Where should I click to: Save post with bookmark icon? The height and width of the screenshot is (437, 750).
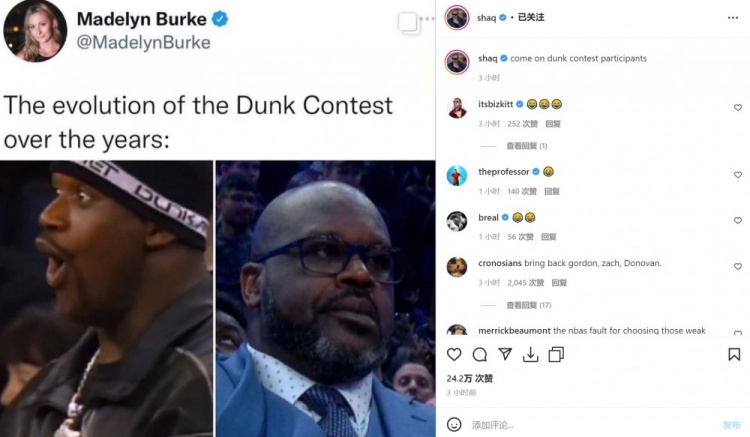(734, 354)
